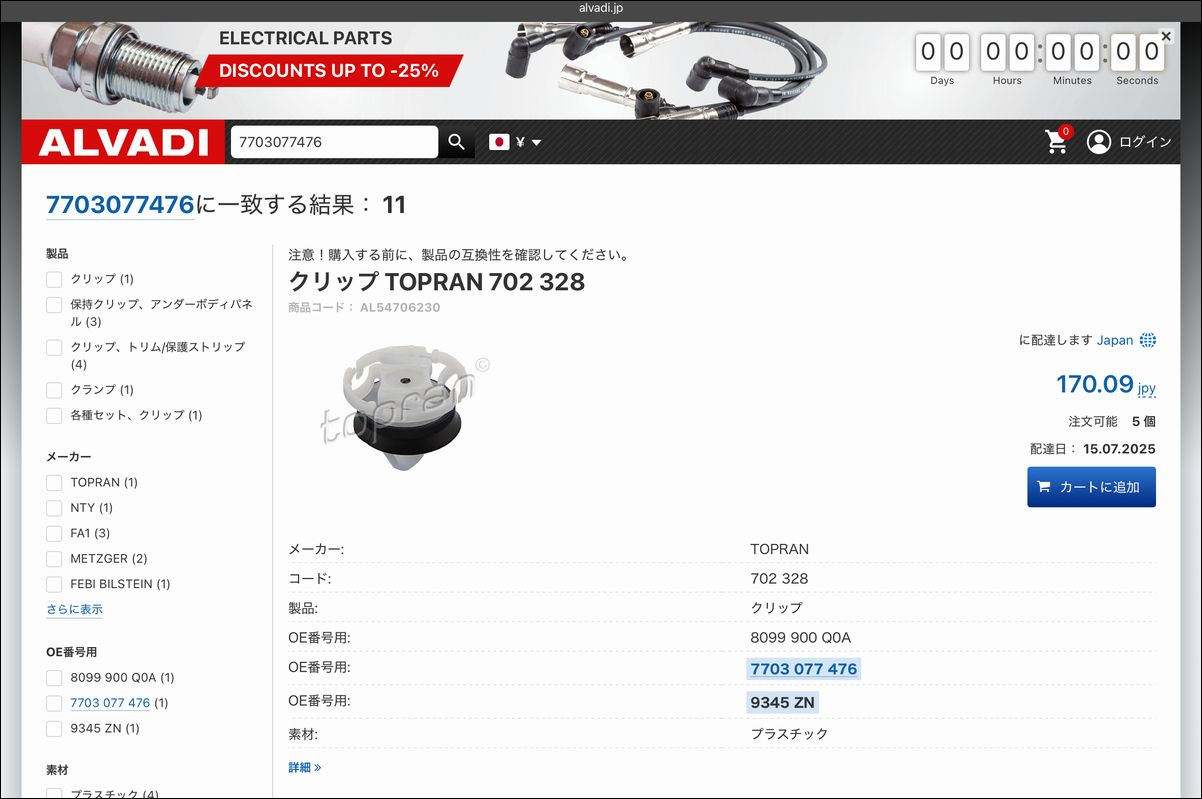The image size is (1202, 799).
Task: Click the カートに追加 button
Action: coord(1091,487)
